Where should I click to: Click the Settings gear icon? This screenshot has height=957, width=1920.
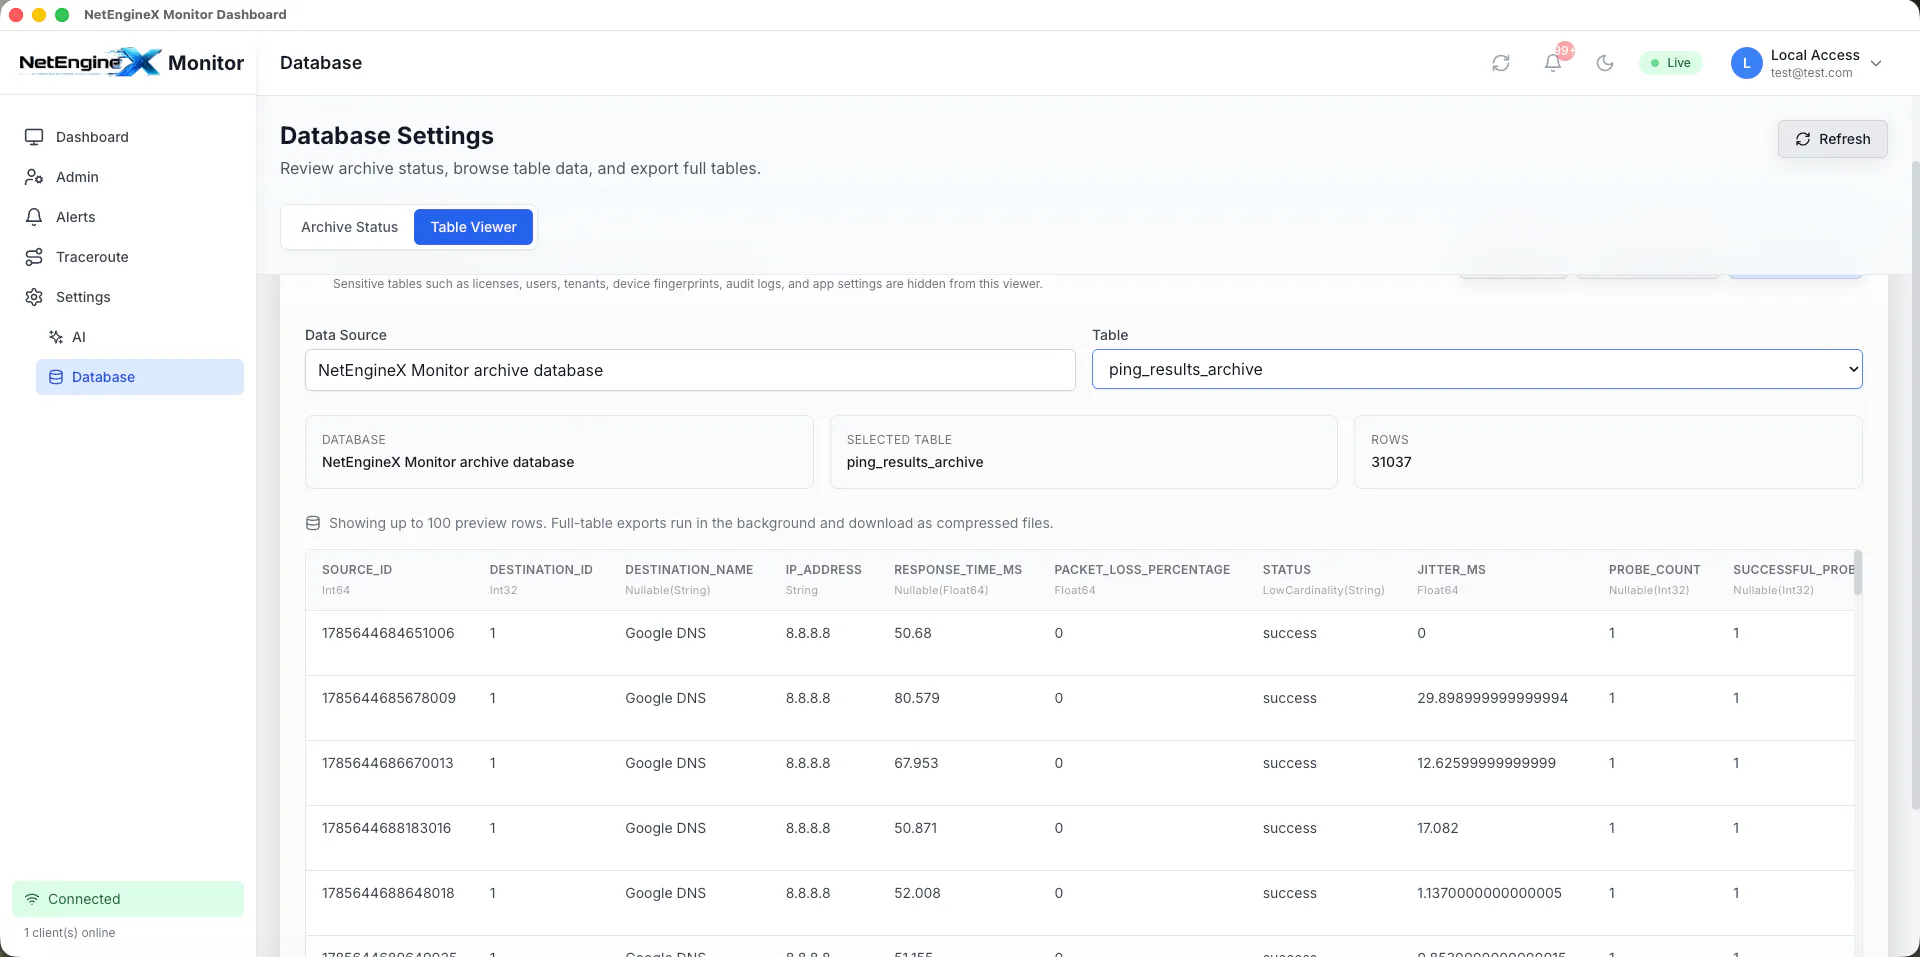click(34, 297)
